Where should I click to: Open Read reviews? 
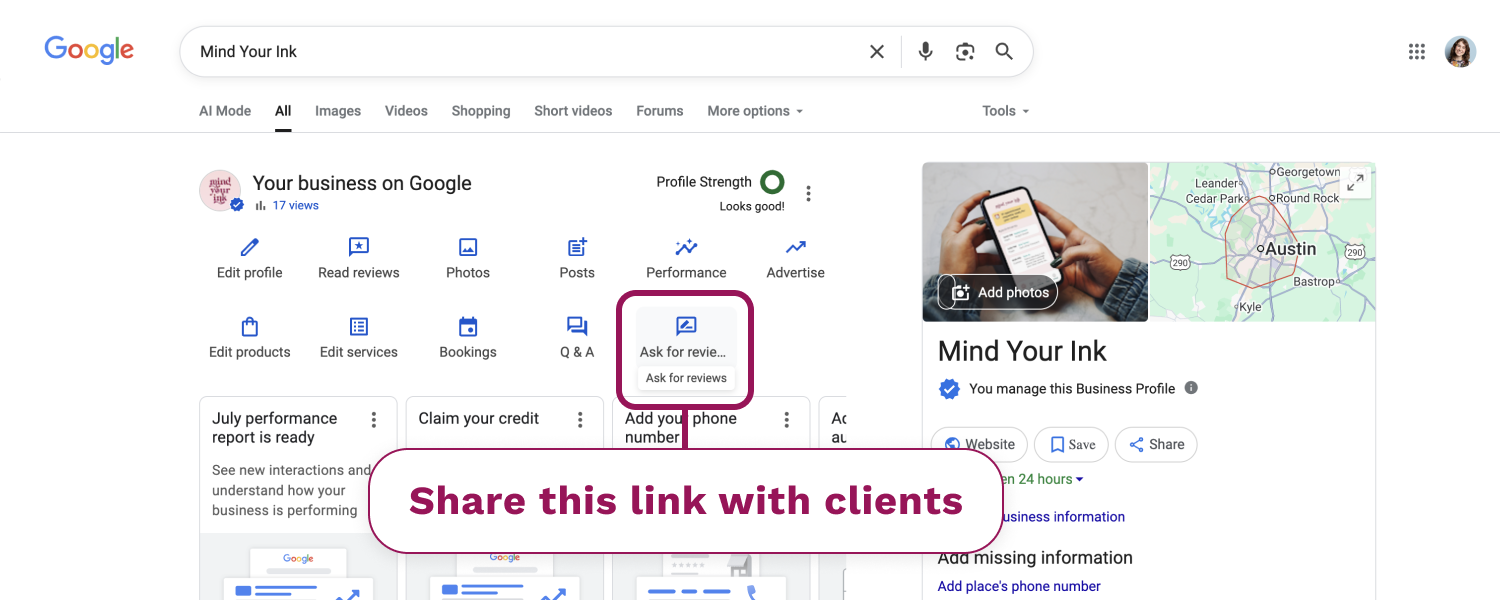[x=359, y=258]
